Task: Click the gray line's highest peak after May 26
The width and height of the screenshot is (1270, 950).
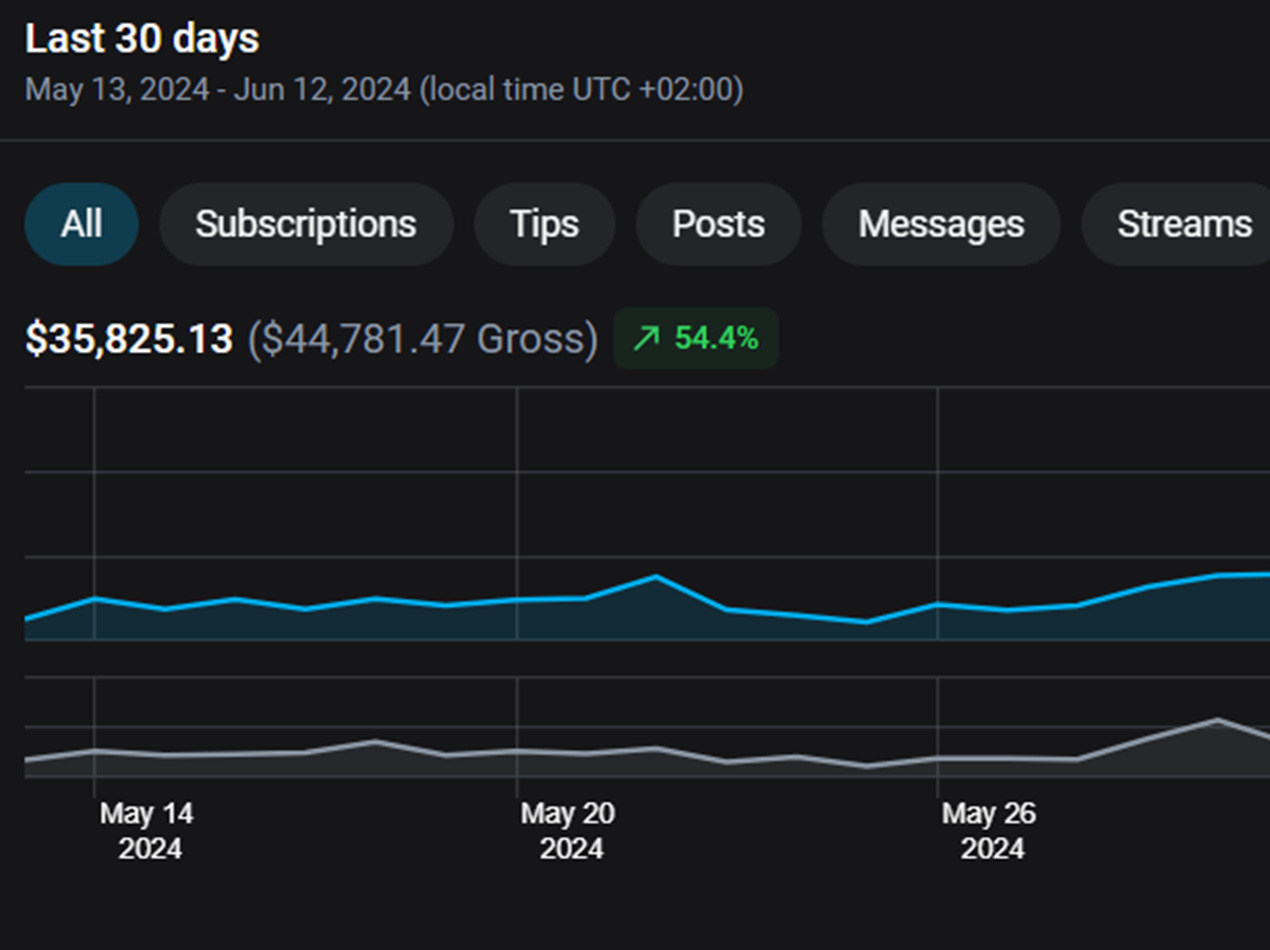Action: 1217,719
